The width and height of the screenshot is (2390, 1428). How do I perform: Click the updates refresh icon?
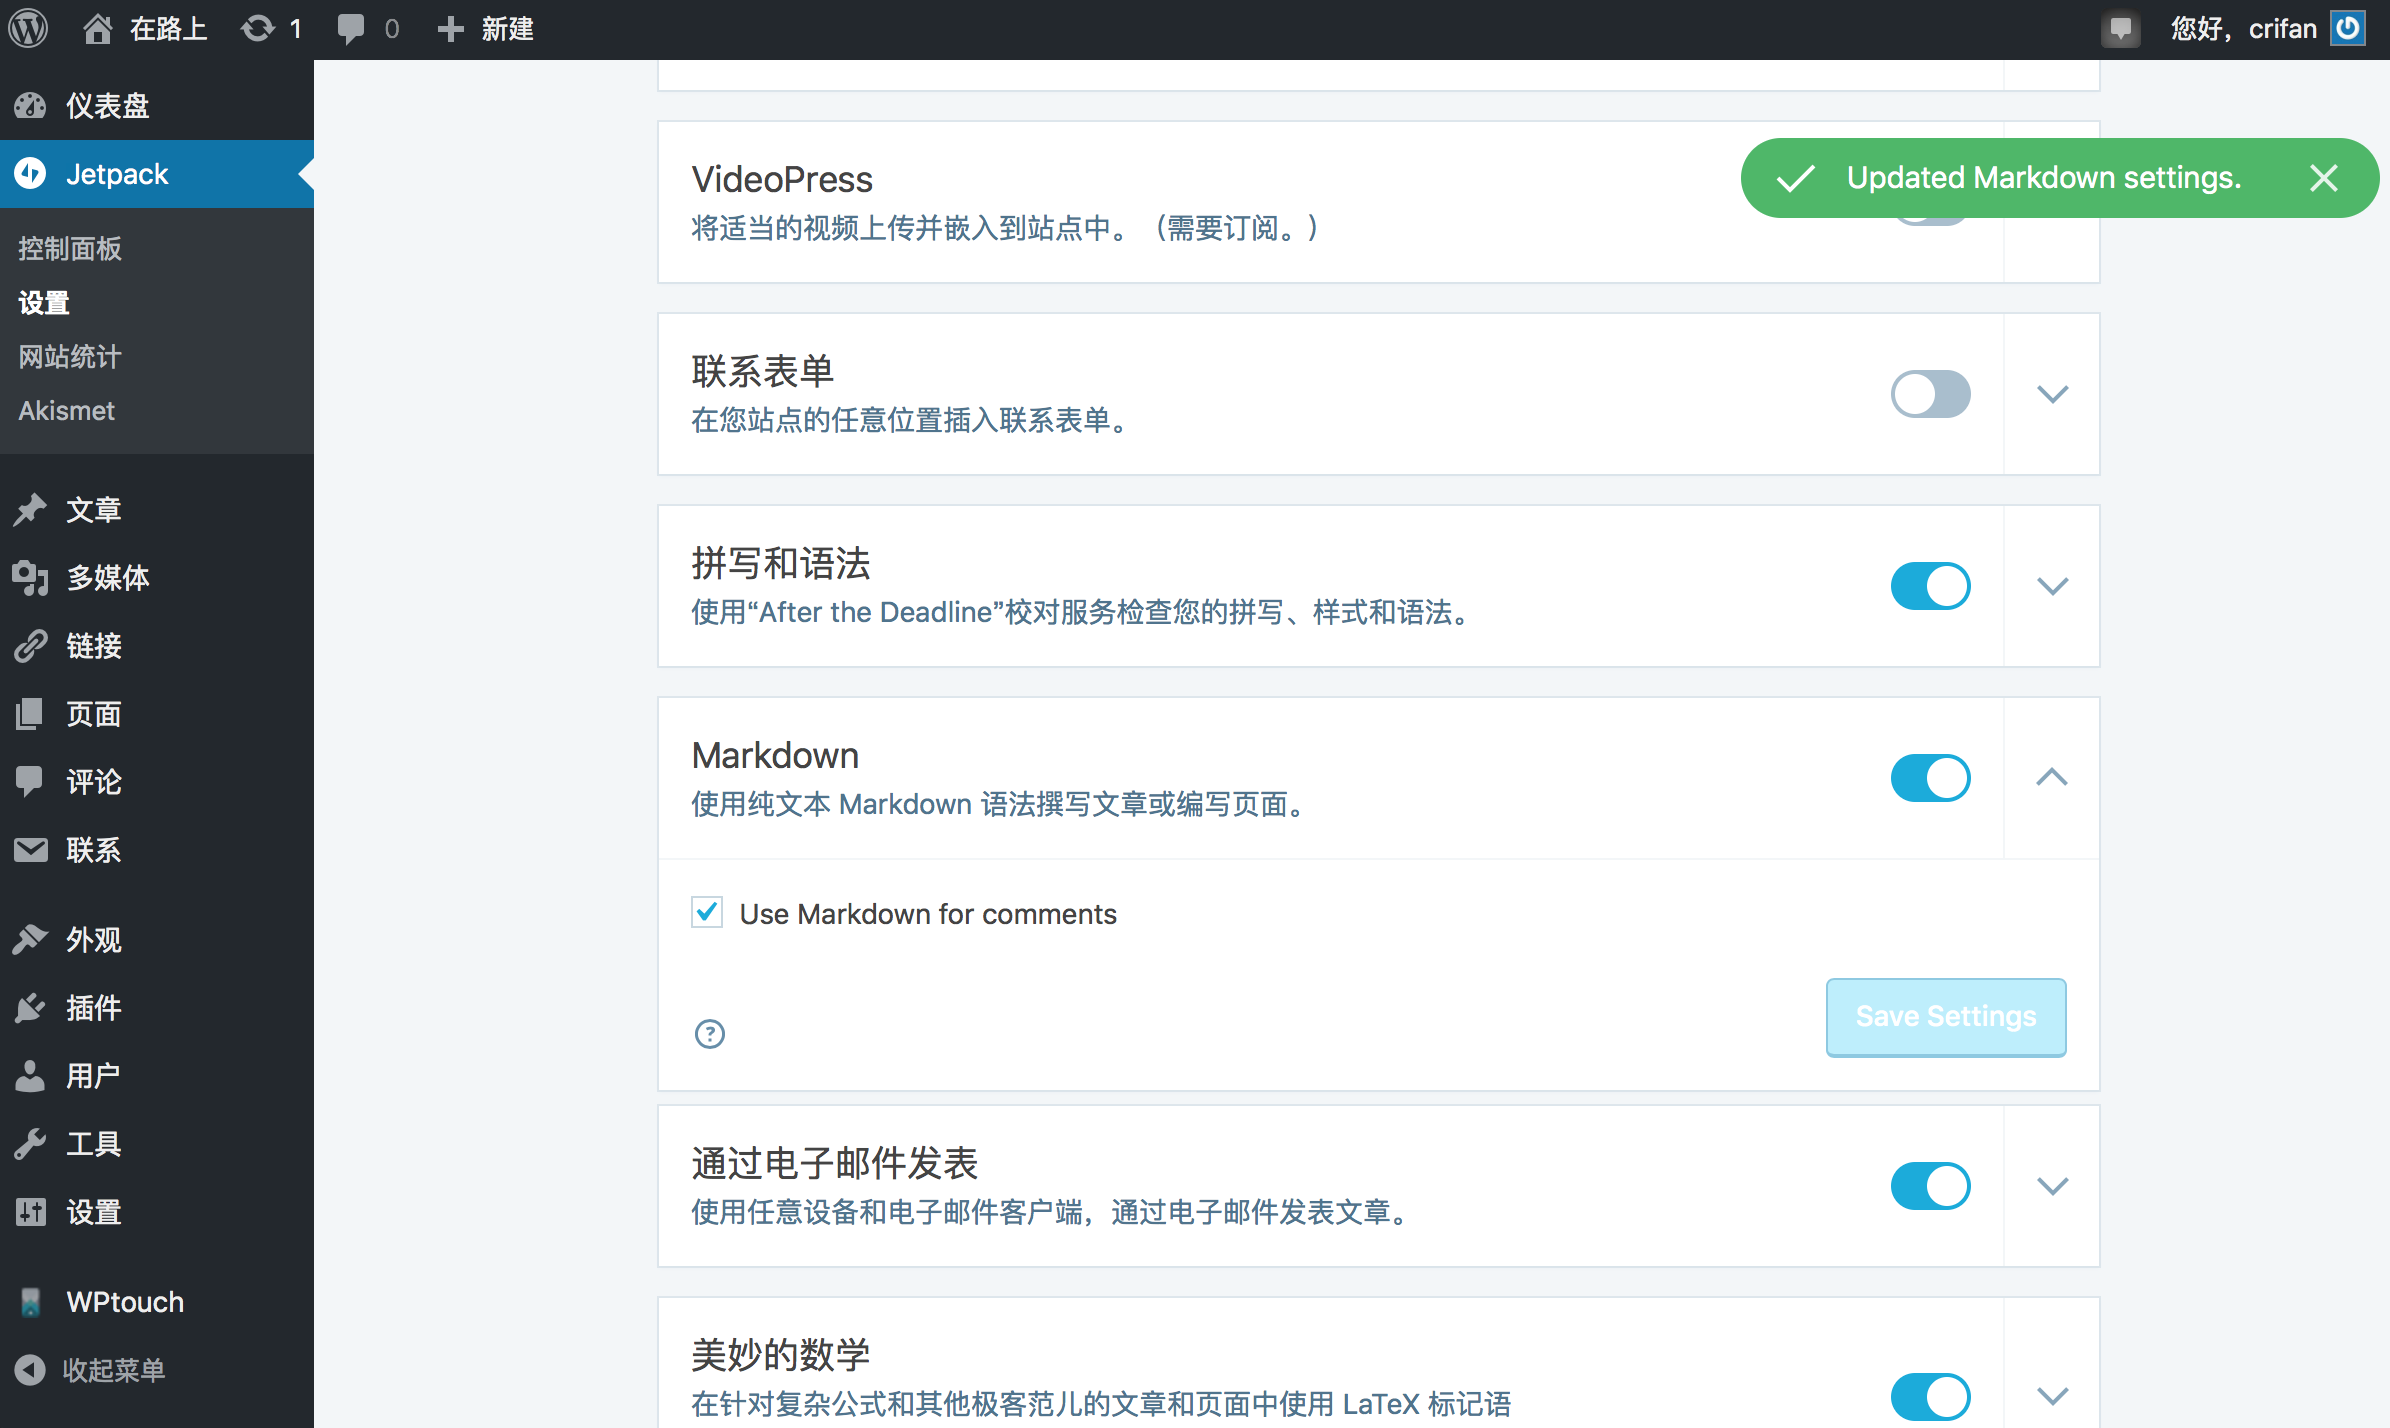coord(258,28)
